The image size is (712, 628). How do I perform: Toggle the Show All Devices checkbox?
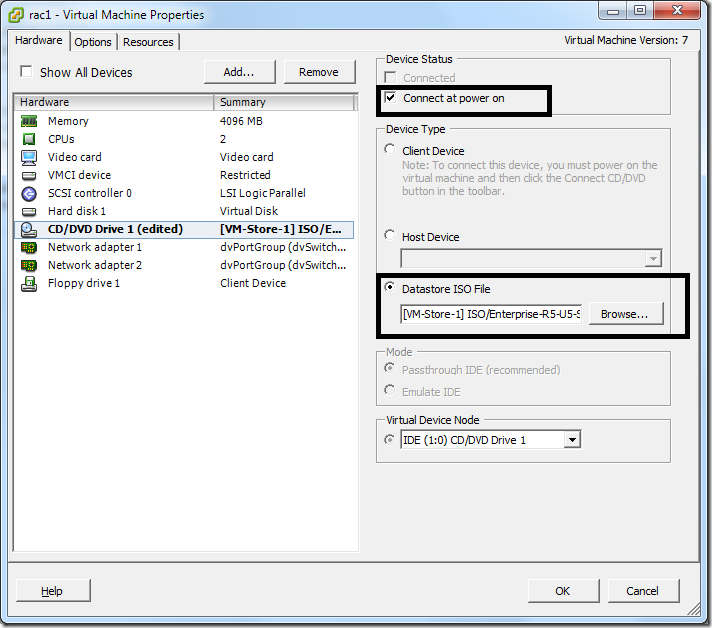[26, 72]
